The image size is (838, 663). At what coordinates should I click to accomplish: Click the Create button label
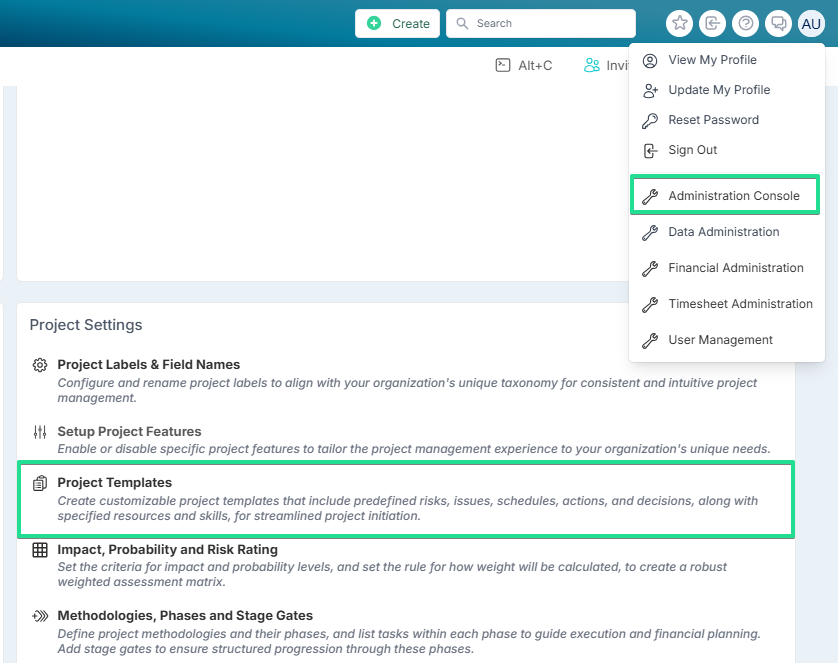pos(410,24)
